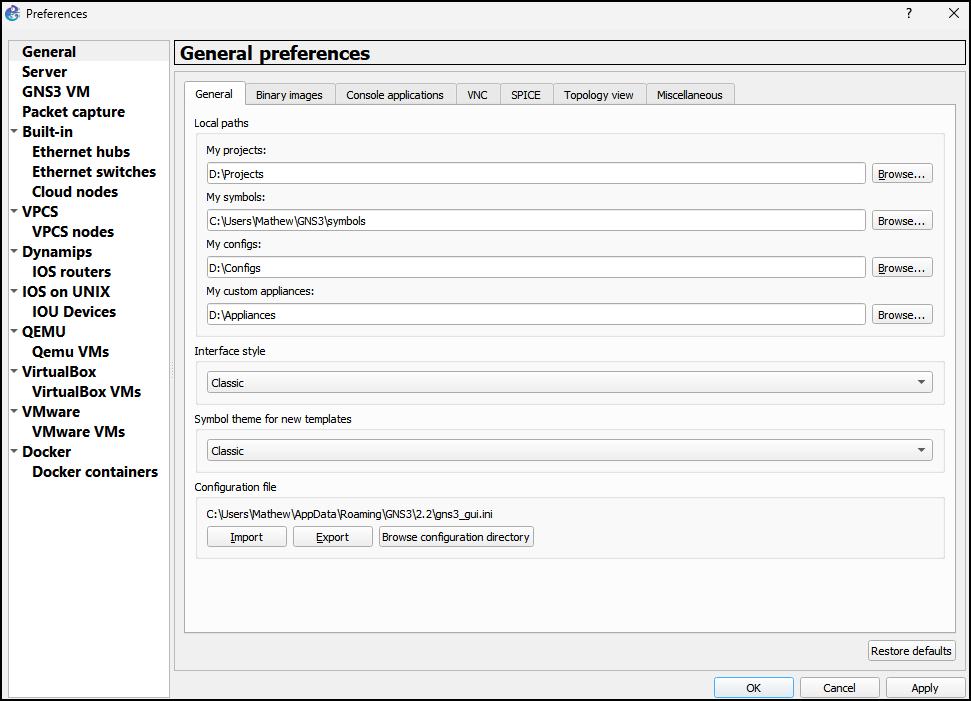Viewport: 971px width, 701px height.
Task: Select the VirtualBox category
Action: pos(59,372)
